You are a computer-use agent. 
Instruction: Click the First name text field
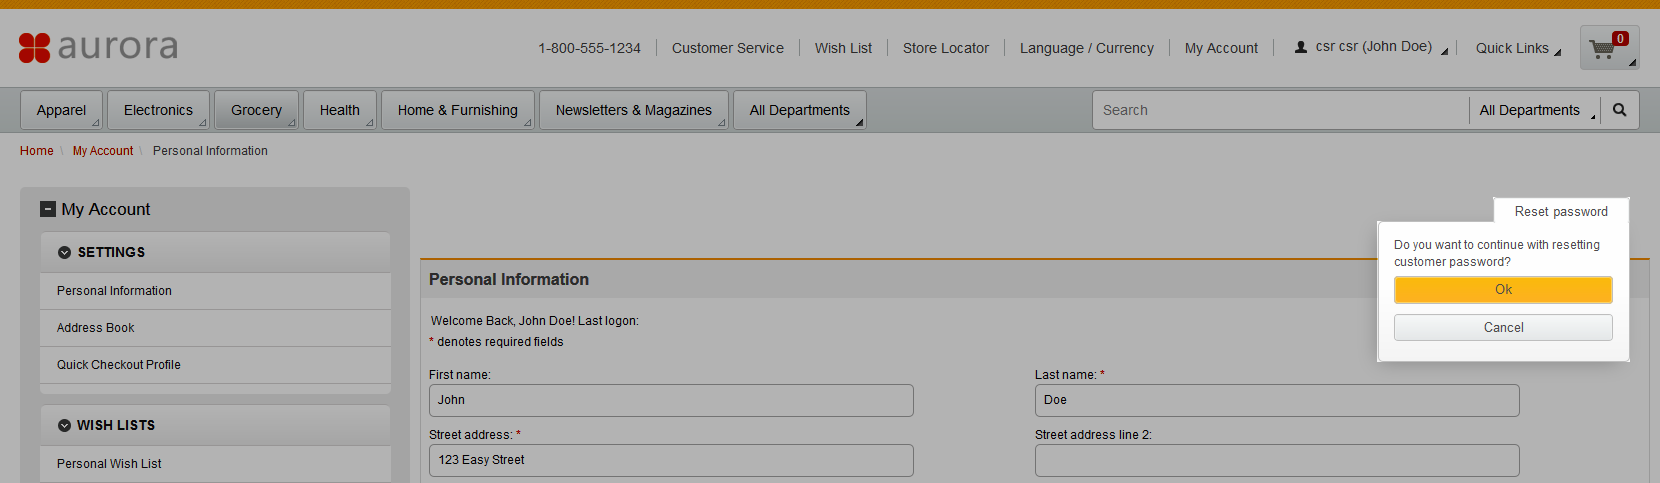(671, 400)
